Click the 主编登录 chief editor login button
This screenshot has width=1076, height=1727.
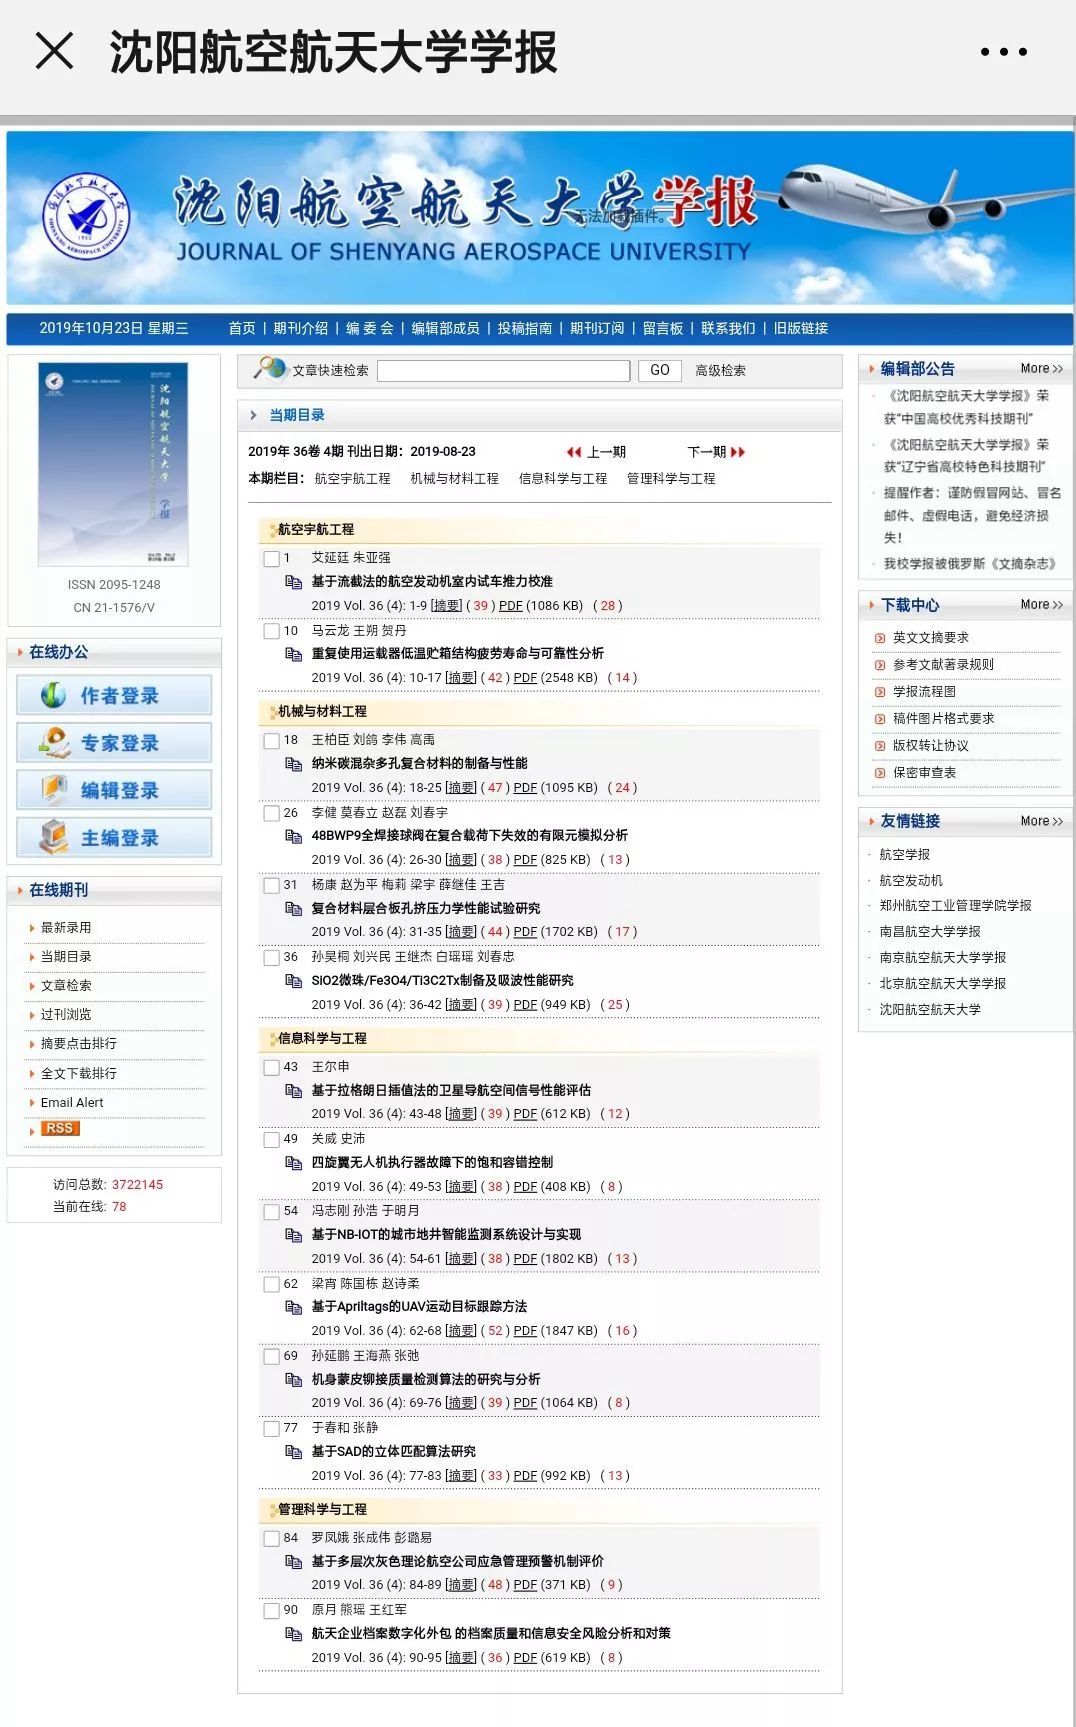114,838
